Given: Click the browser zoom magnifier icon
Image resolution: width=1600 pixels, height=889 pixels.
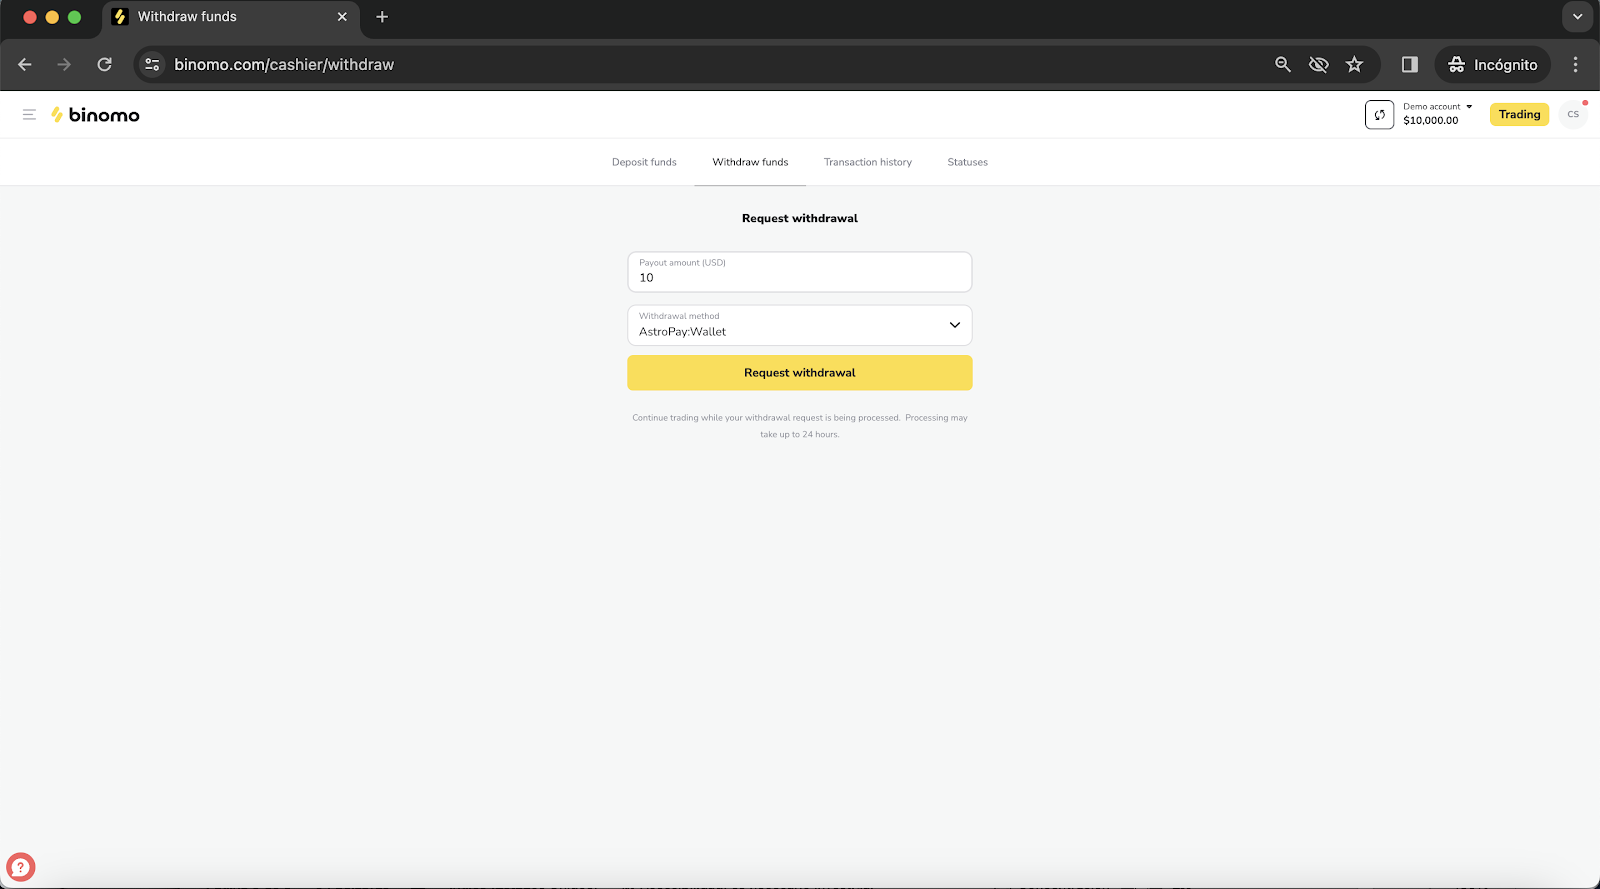Looking at the screenshot, I should coord(1283,65).
